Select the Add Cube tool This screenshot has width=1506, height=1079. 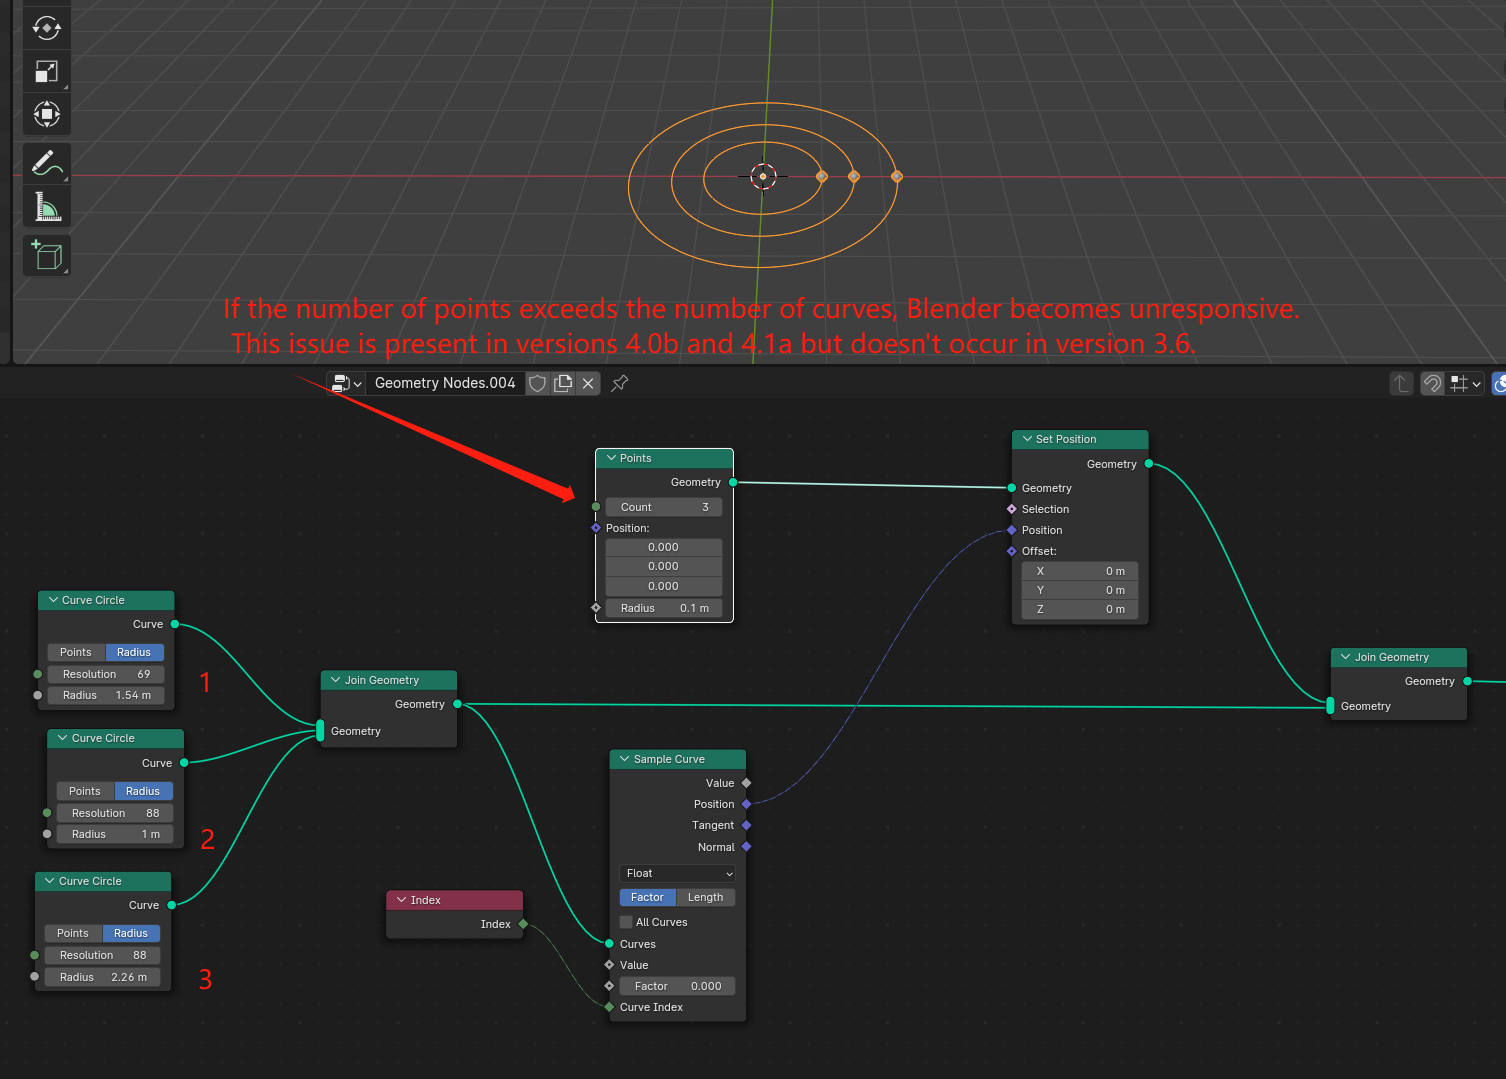tap(47, 256)
